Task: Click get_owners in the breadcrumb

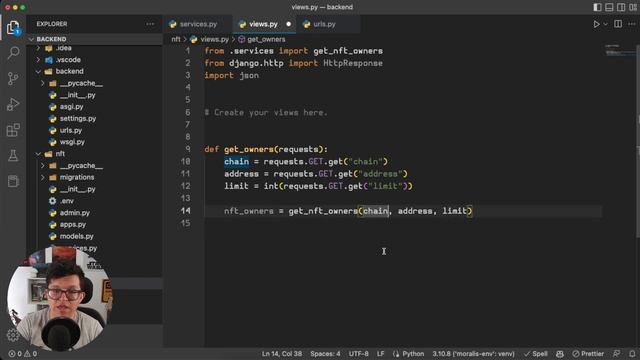Action: click(x=266, y=39)
